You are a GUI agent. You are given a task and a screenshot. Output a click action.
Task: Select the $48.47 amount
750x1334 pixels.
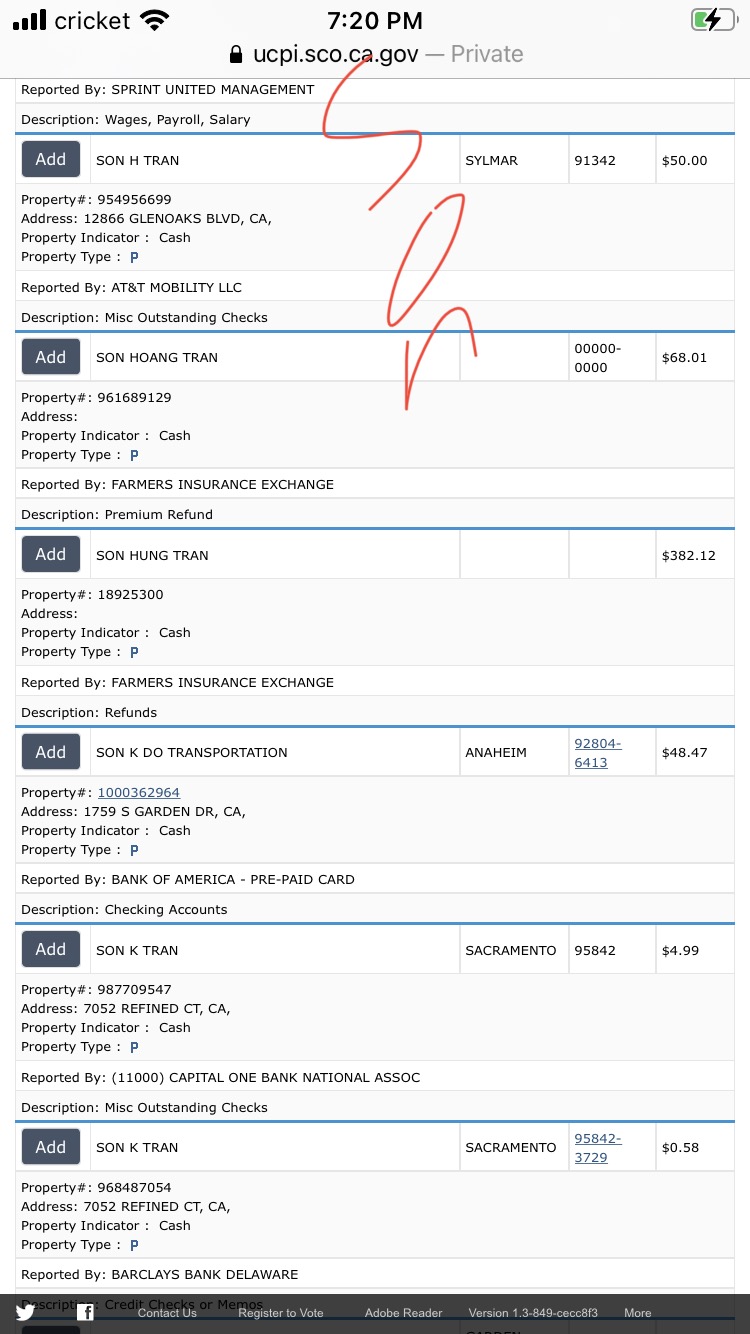(684, 753)
